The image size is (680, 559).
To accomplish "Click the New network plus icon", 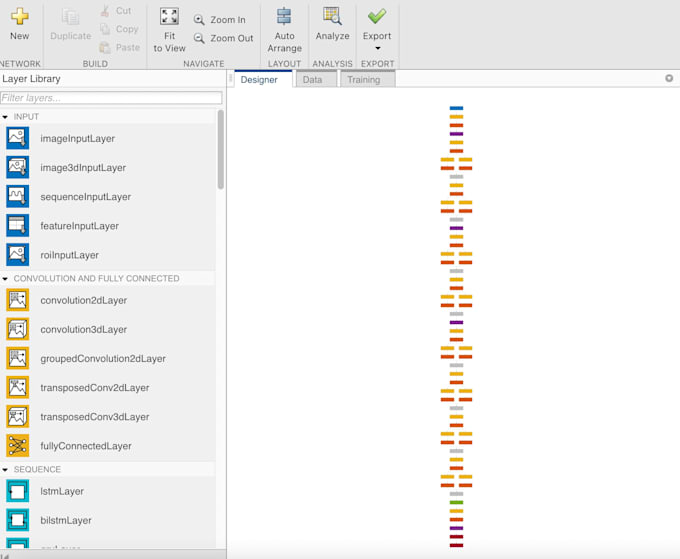I will tap(19, 17).
